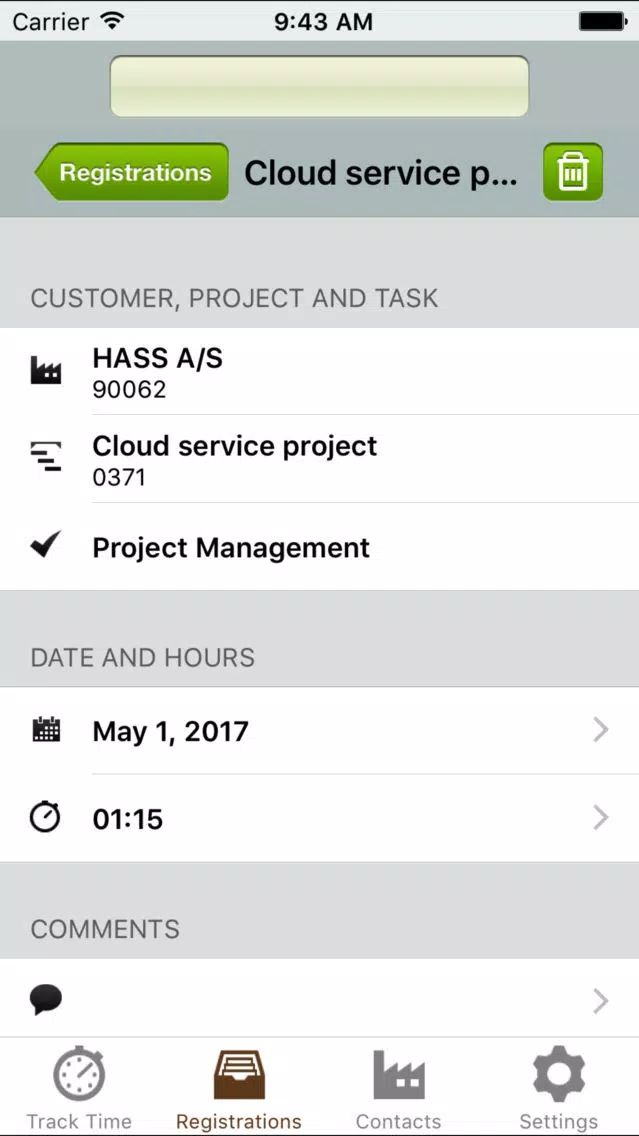Select the Registrations tab at the bottom
Viewport: 639px width, 1136px height.
pos(239,1089)
